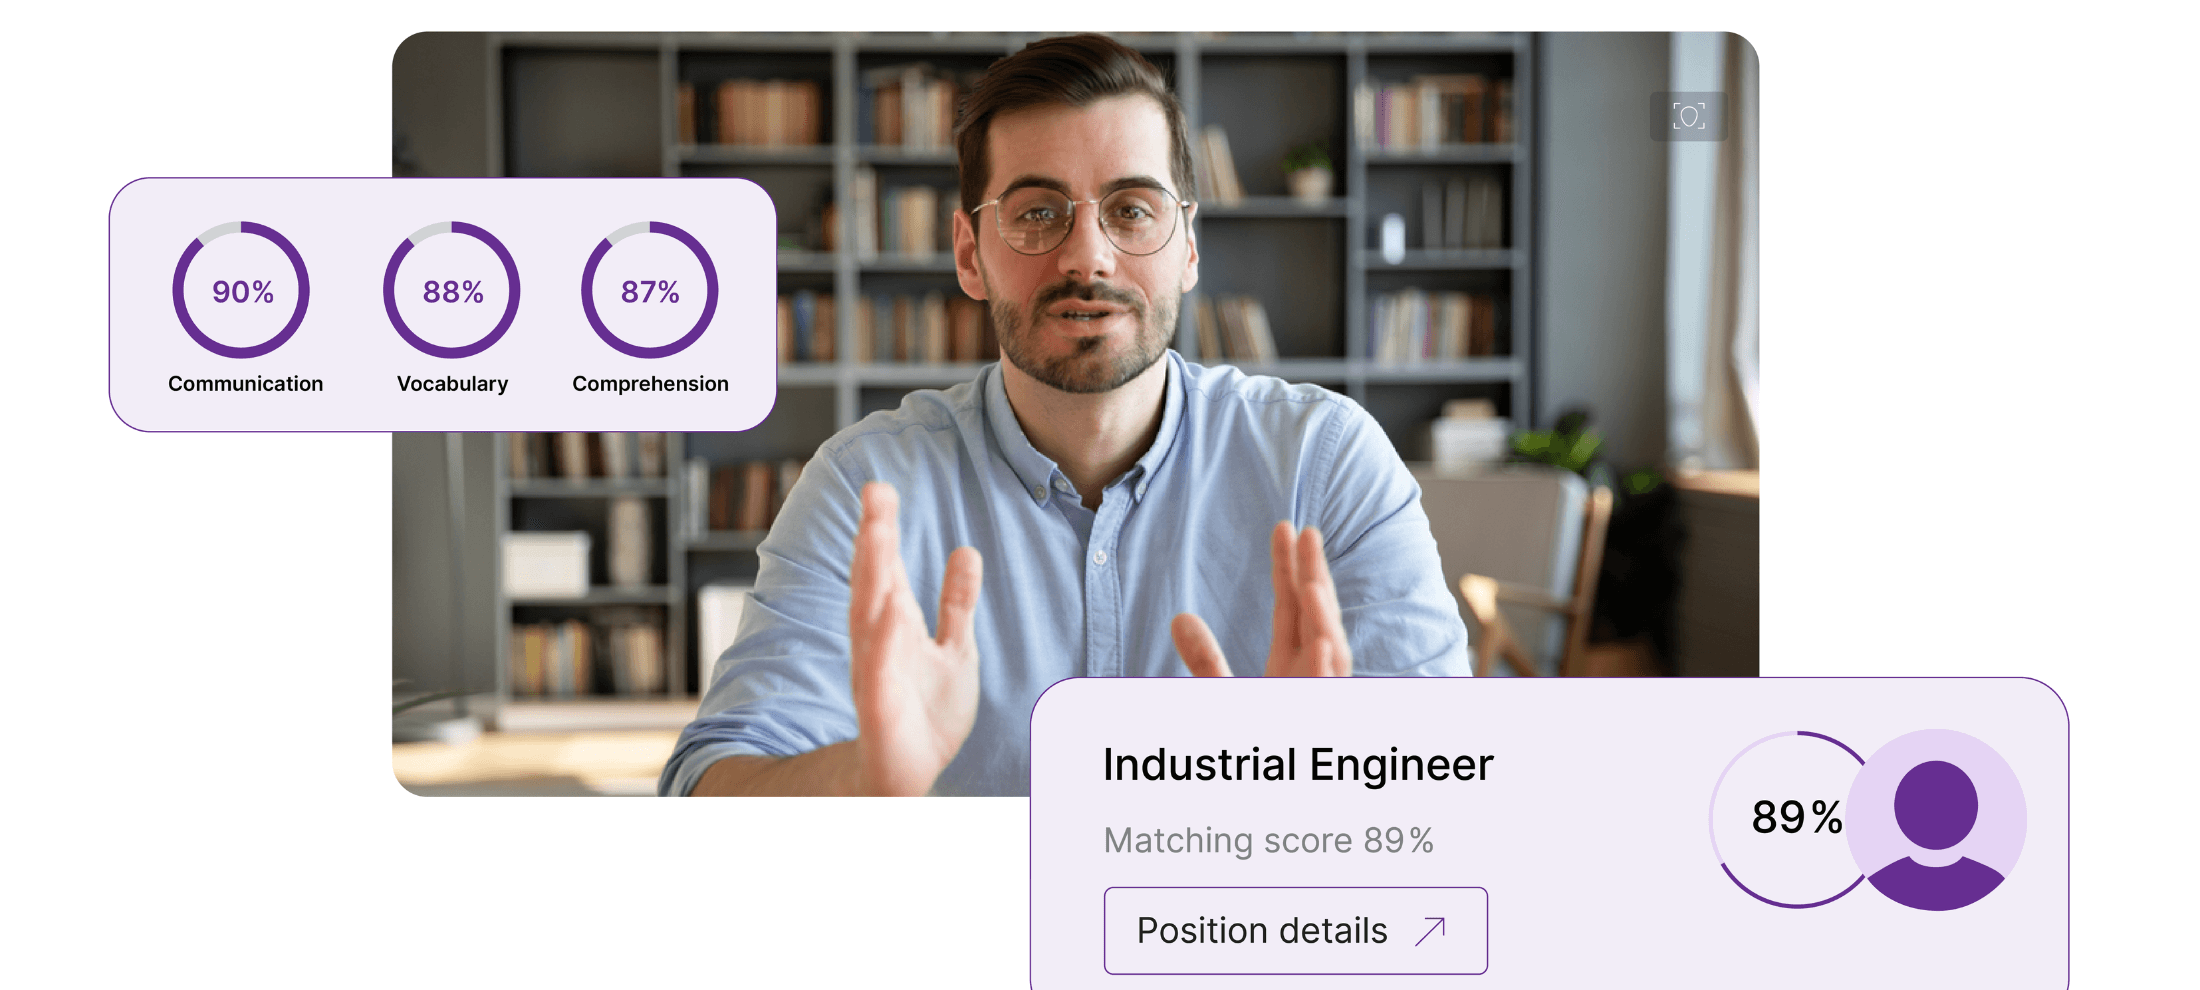Click the 90% score value
The image size is (2200, 990).
(242, 292)
